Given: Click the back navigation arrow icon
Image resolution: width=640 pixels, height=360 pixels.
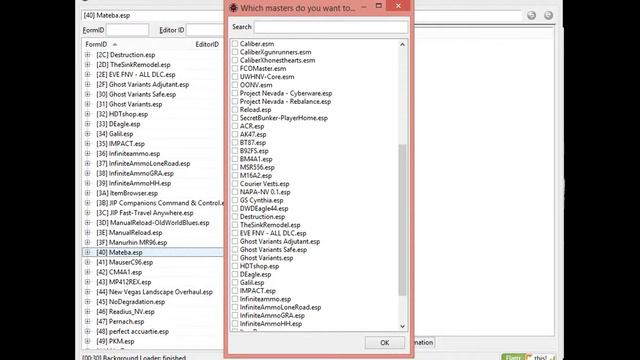Looking at the screenshot, I should click(531, 15).
